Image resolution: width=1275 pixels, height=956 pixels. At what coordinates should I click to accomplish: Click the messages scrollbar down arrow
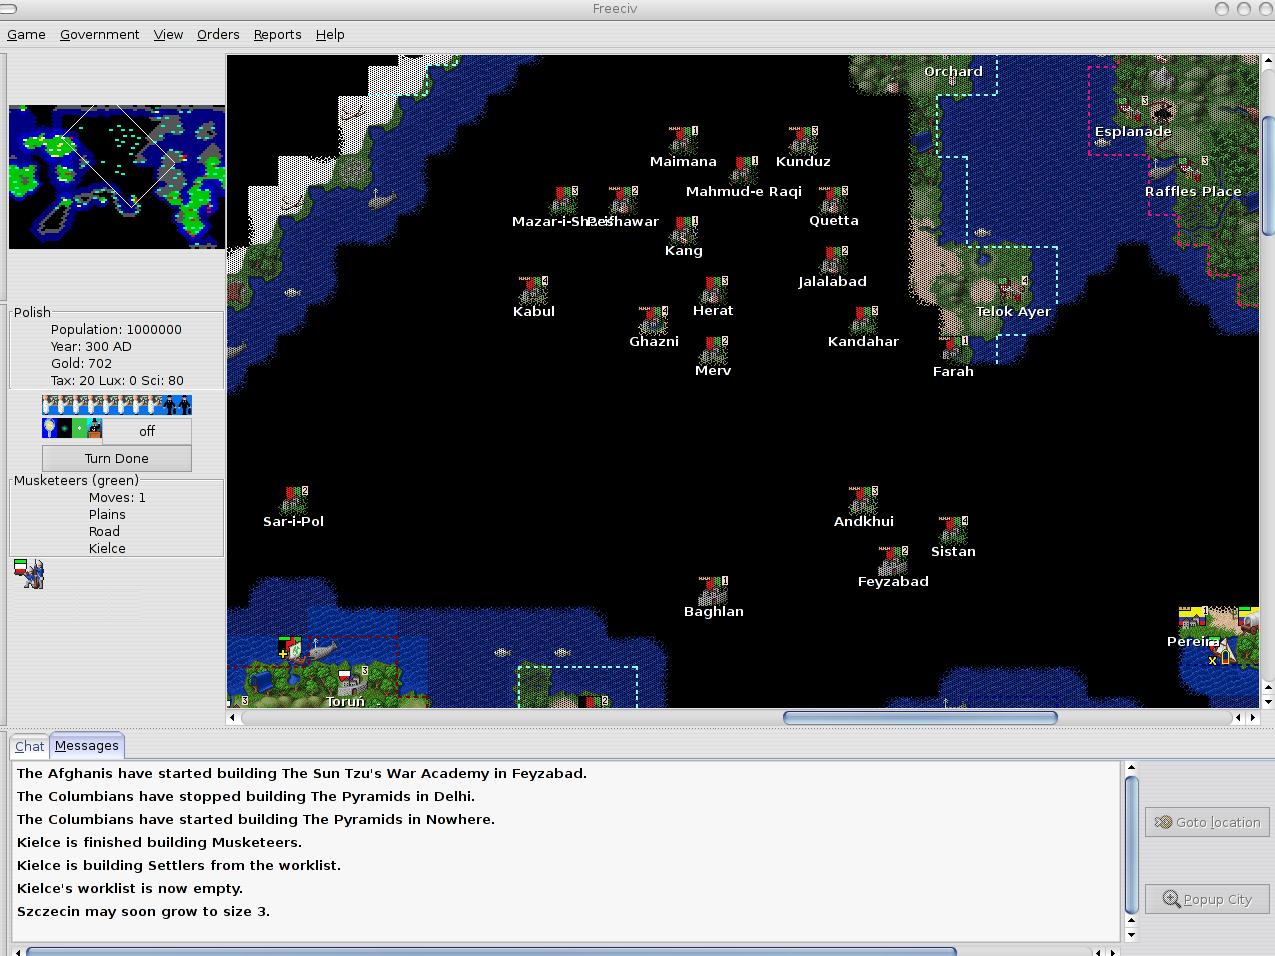[1131, 935]
